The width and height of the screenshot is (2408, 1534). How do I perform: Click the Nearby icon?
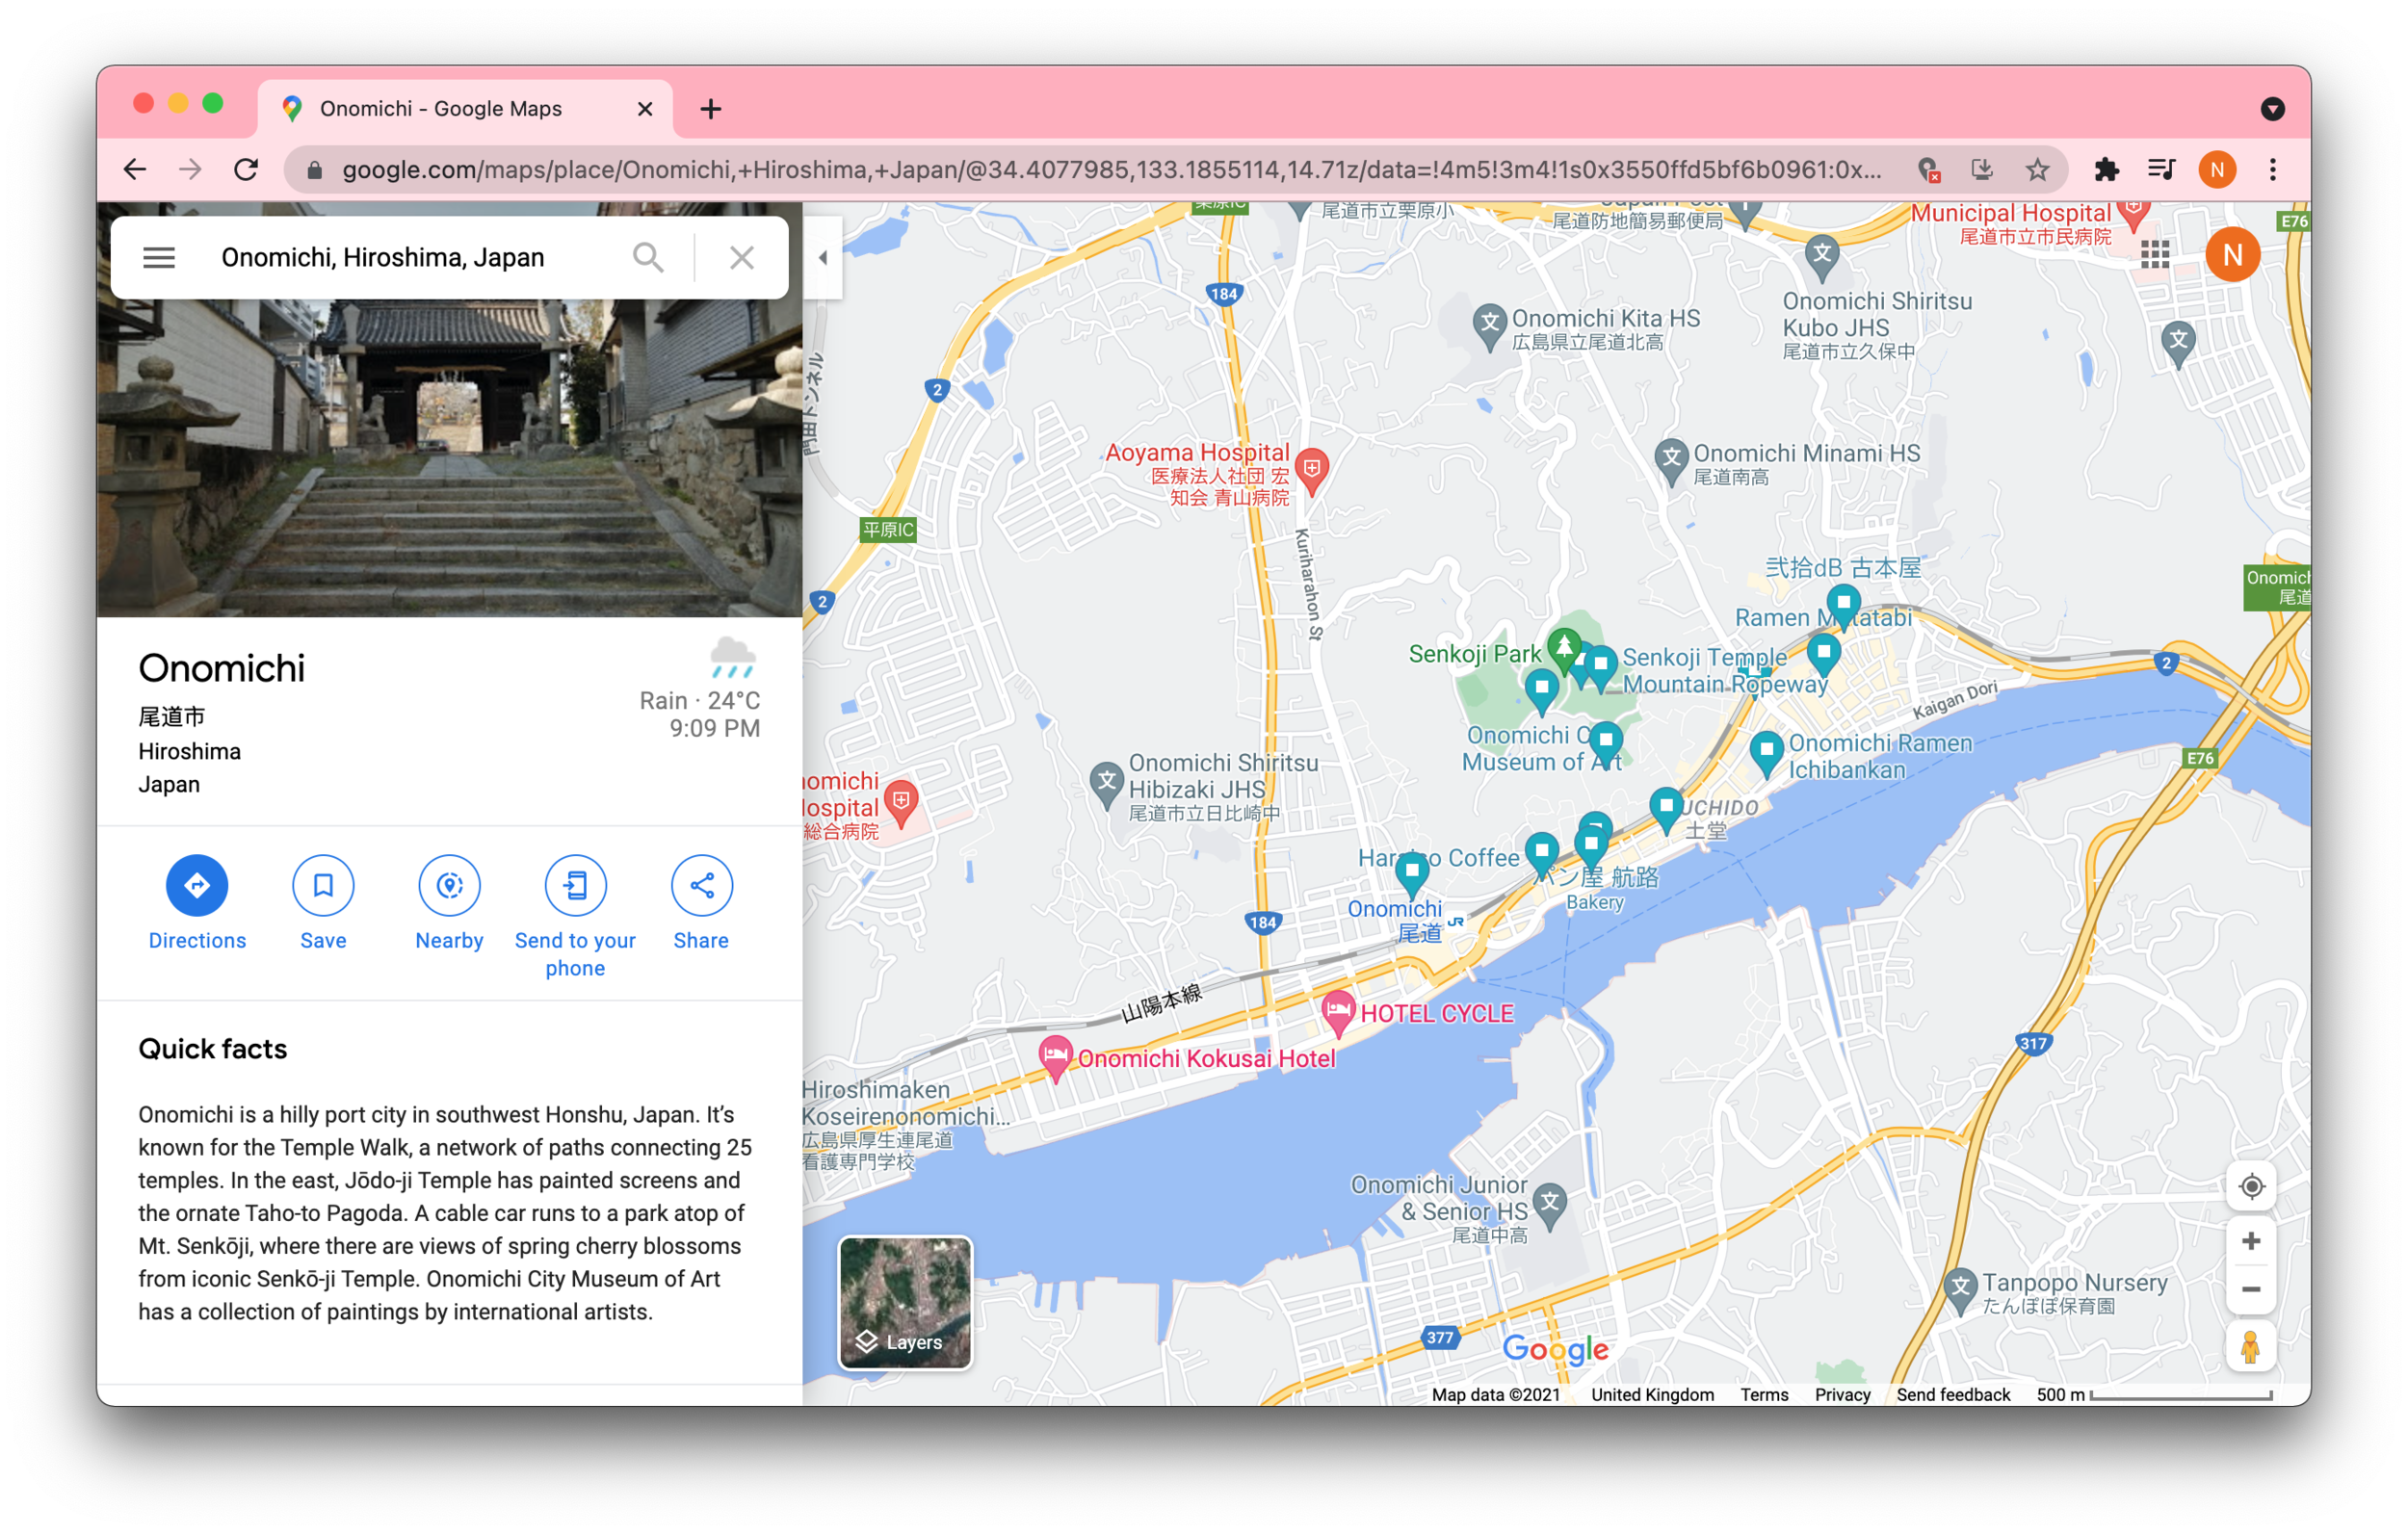tap(449, 885)
